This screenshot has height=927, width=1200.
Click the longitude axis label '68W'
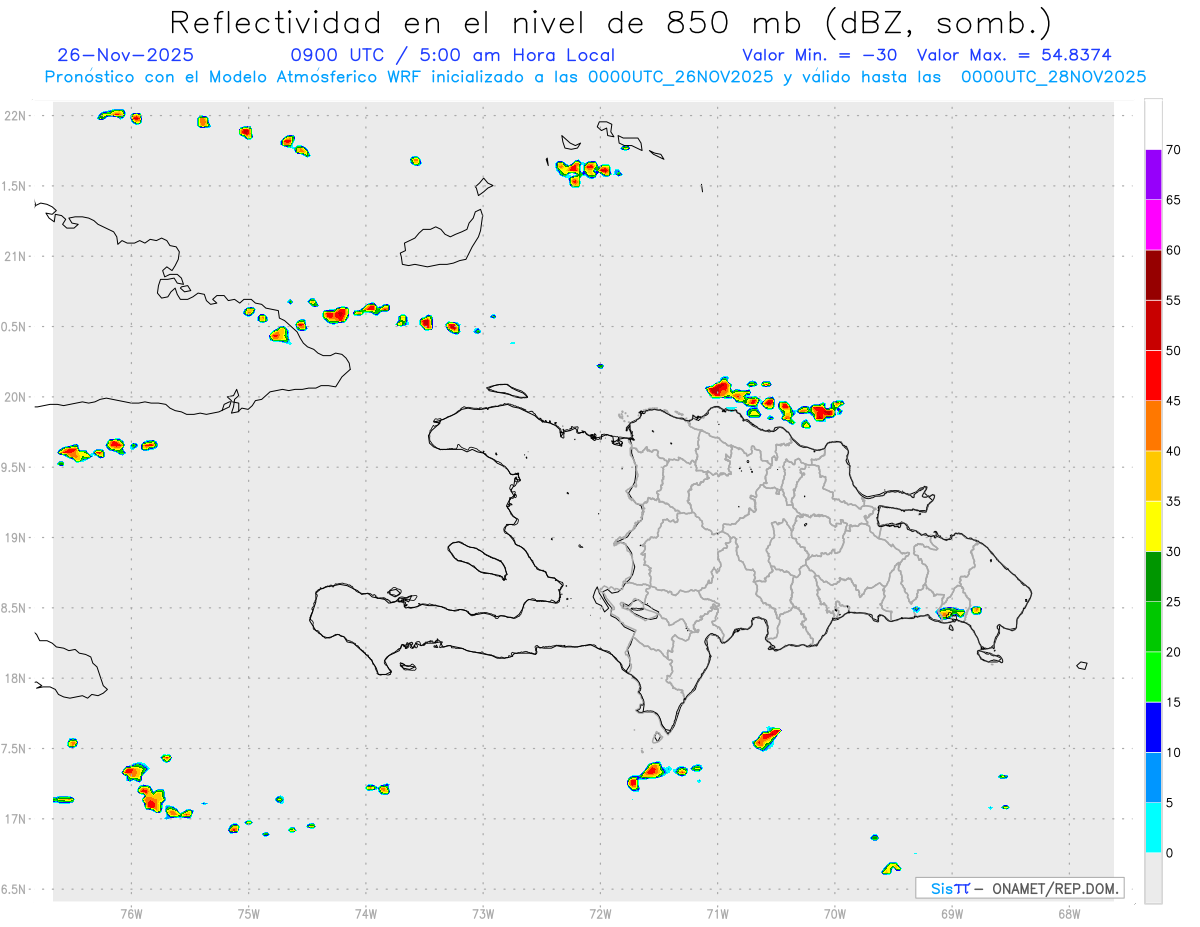click(x=1069, y=914)
